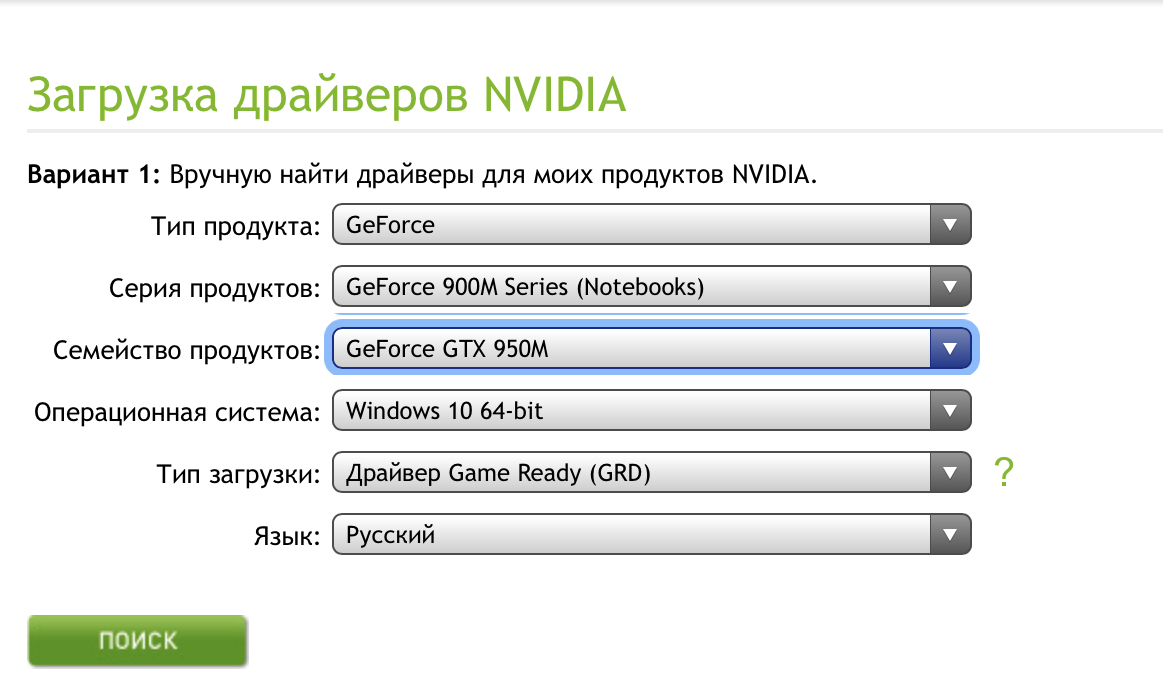Image resolution: width=1163 pixels, height=692 pixels.
Task: Click the blue arrow of Семейство продуктов dropdown
Action: point(950,350)
